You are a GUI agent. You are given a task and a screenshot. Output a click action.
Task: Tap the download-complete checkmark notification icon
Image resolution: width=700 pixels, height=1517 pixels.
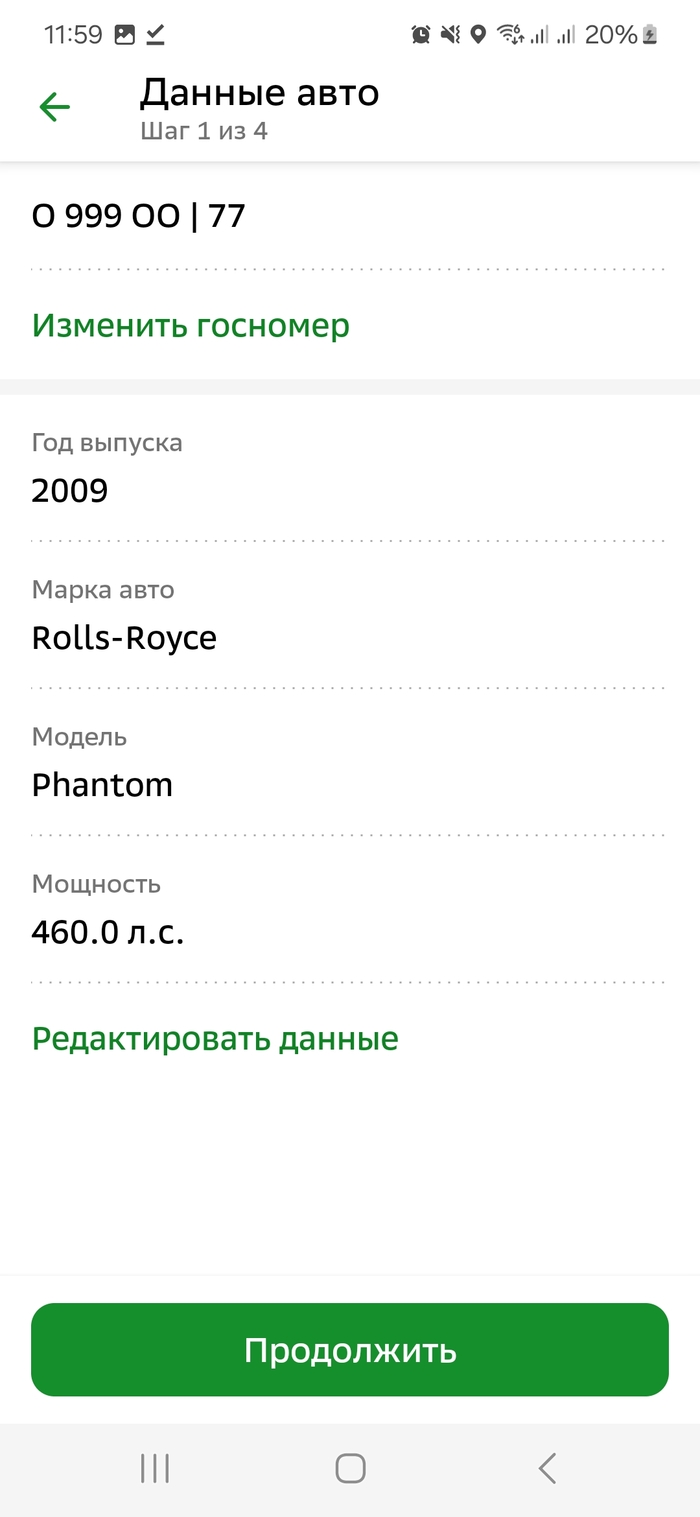click(155, 35)
